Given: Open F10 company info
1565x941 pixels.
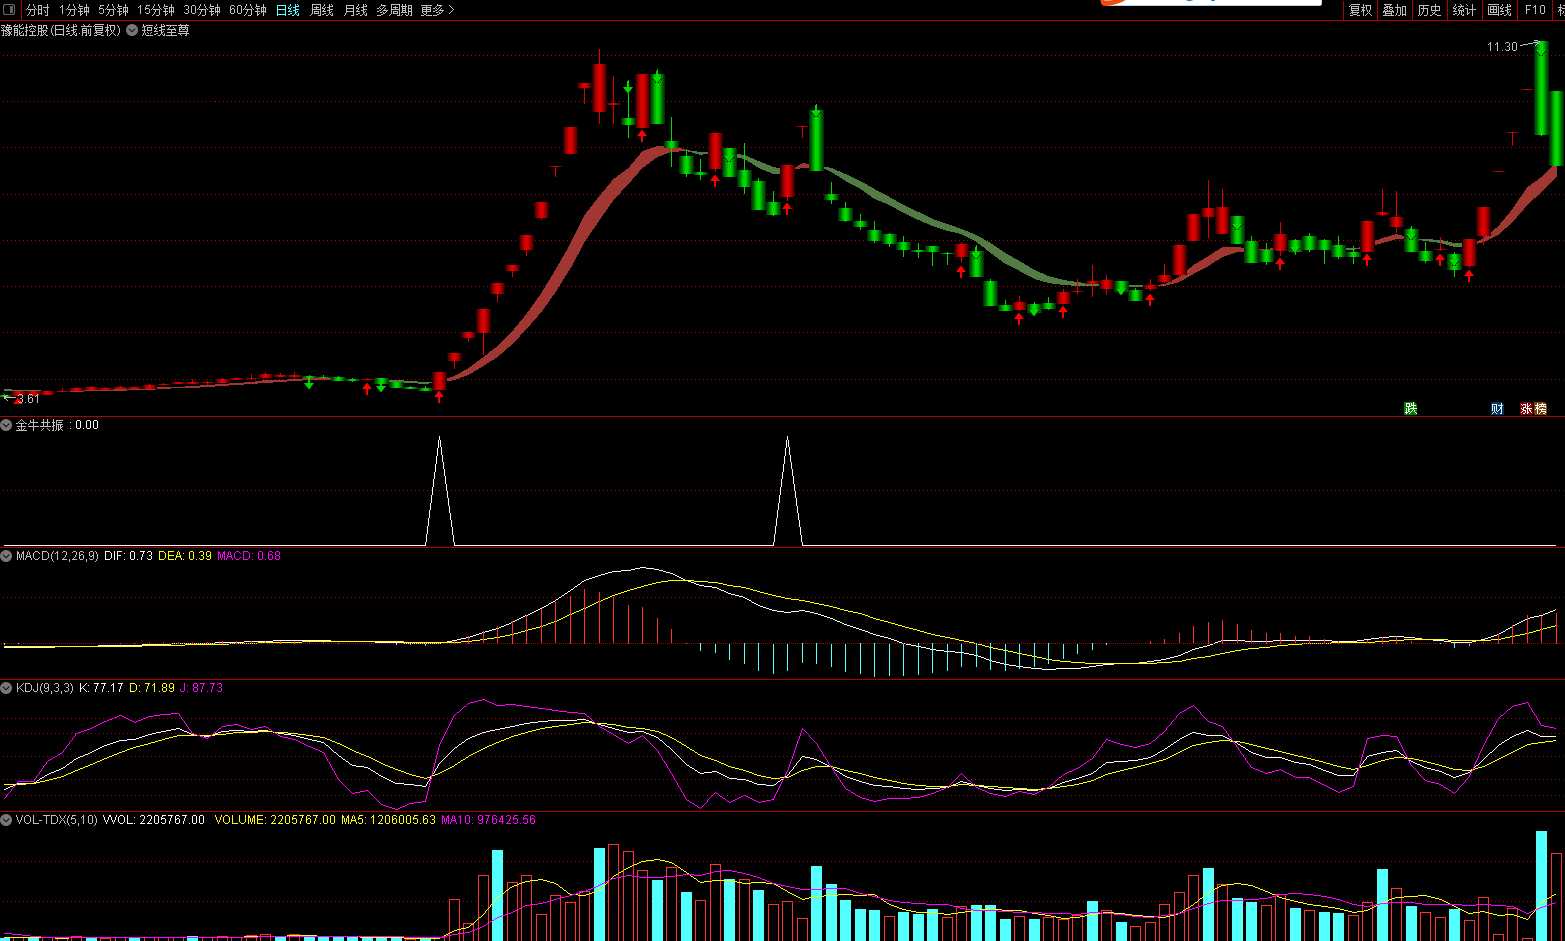Looking at the screenshot, I should point(1535,10).
